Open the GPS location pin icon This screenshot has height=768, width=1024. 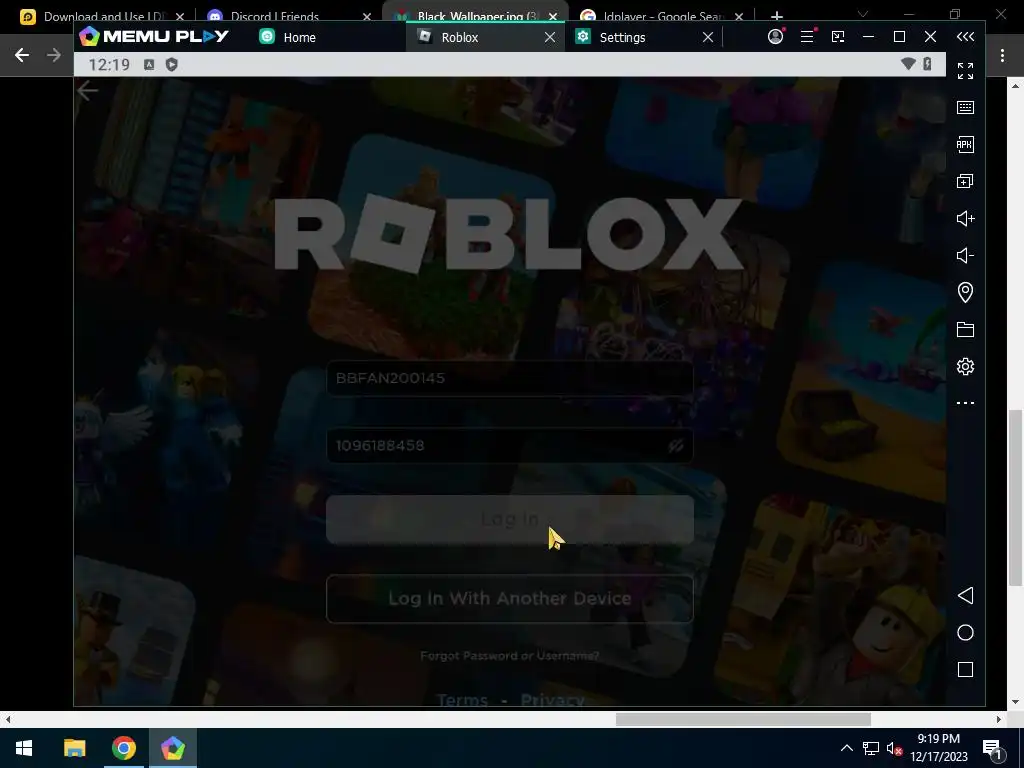(x=965, y=292)
